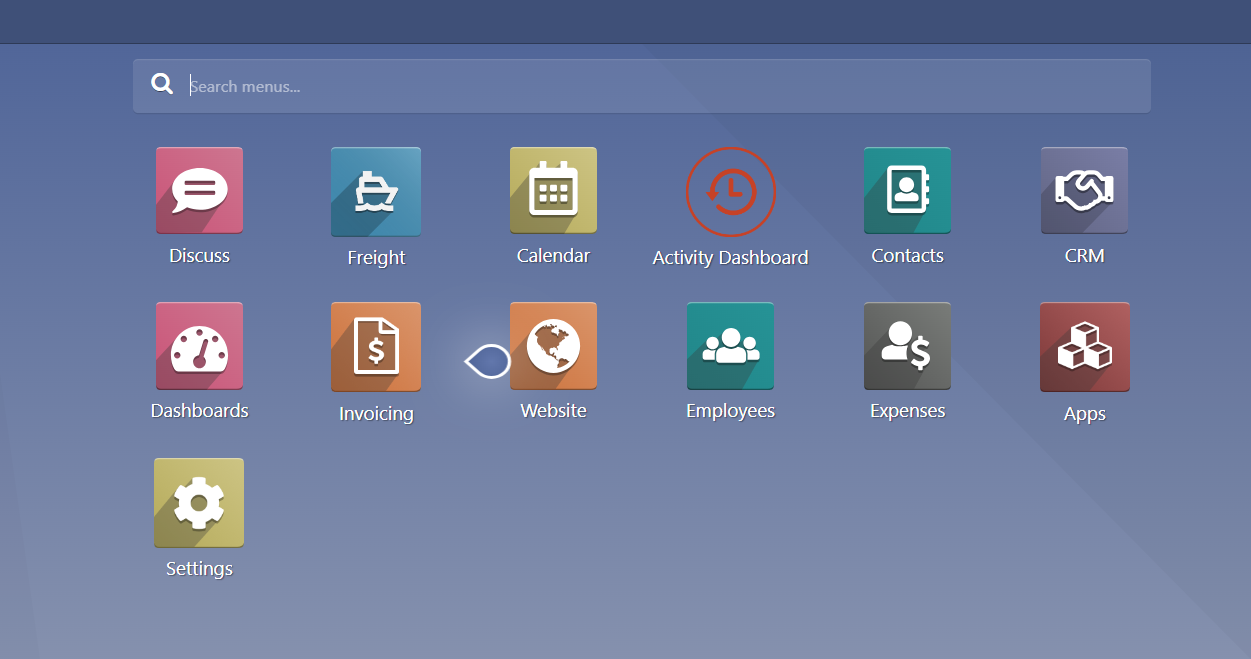Open the Website globe icon
The width and height of the screenshot is (1251, 659).
553,346
